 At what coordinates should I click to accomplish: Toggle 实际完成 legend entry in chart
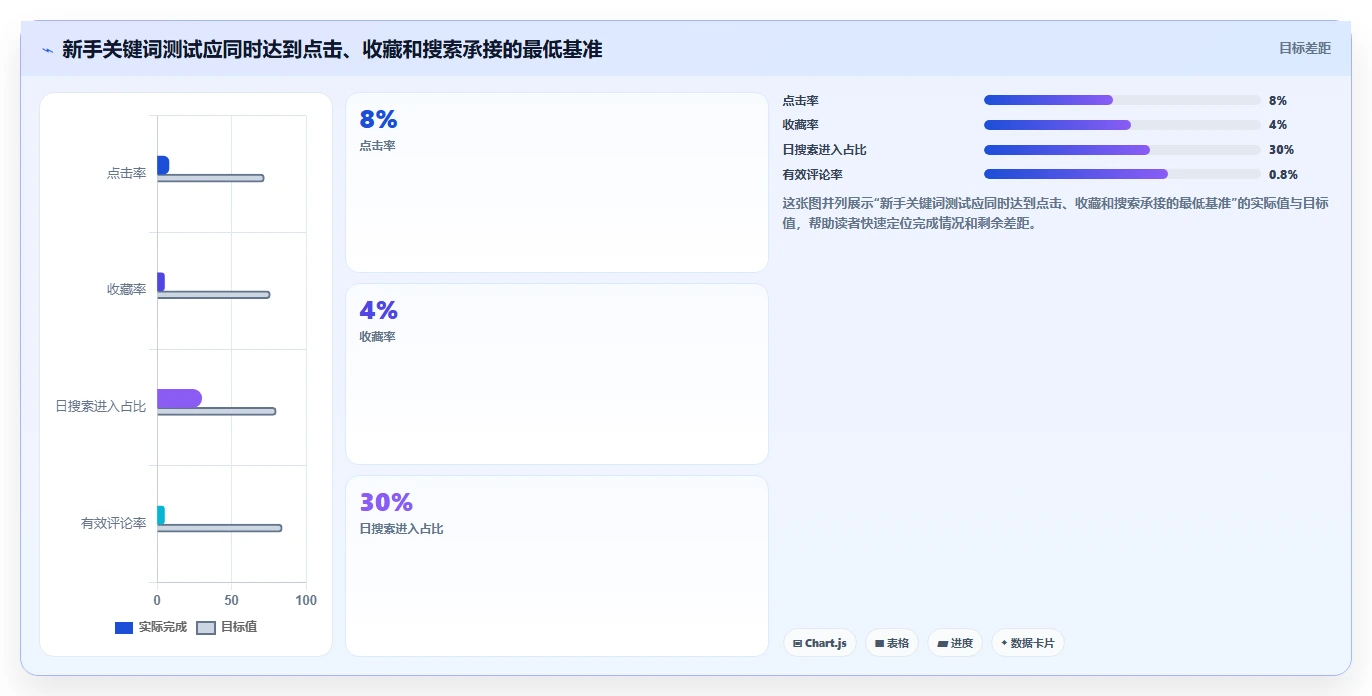pos(151,627)
